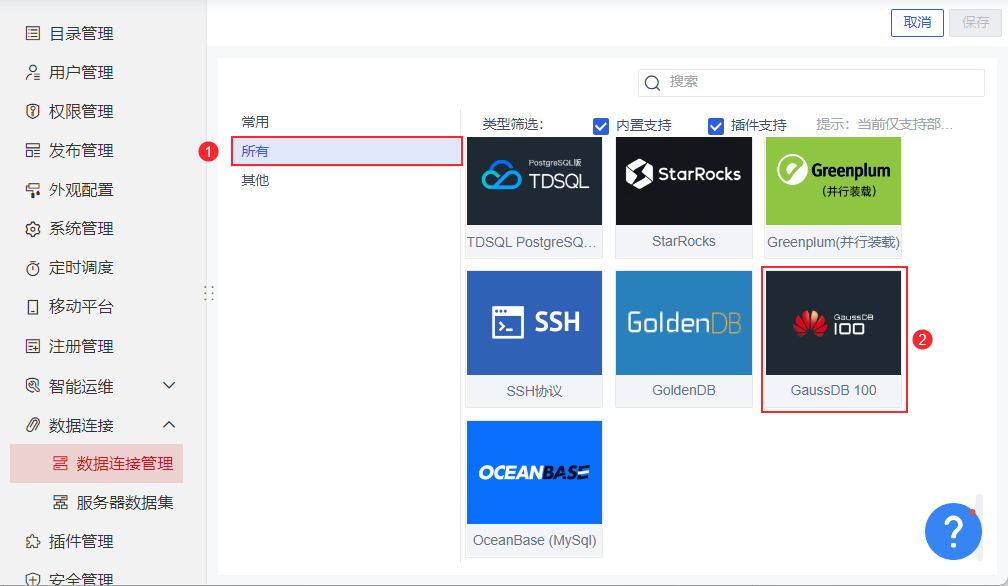Viewport: 1008px width, 586px height.
Task: Go to 数据连接管理 submenu
Action: coord(96,463)
